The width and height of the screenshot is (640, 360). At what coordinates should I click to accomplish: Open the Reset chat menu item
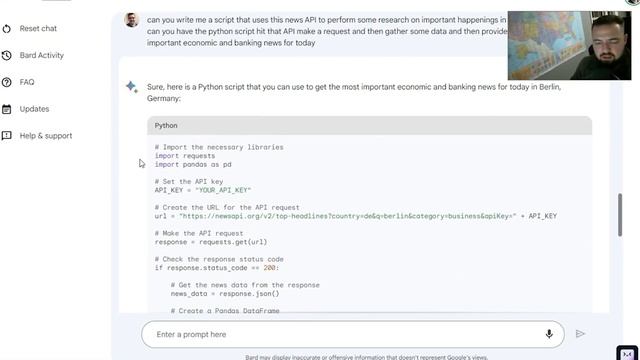(x=38, y=29)
